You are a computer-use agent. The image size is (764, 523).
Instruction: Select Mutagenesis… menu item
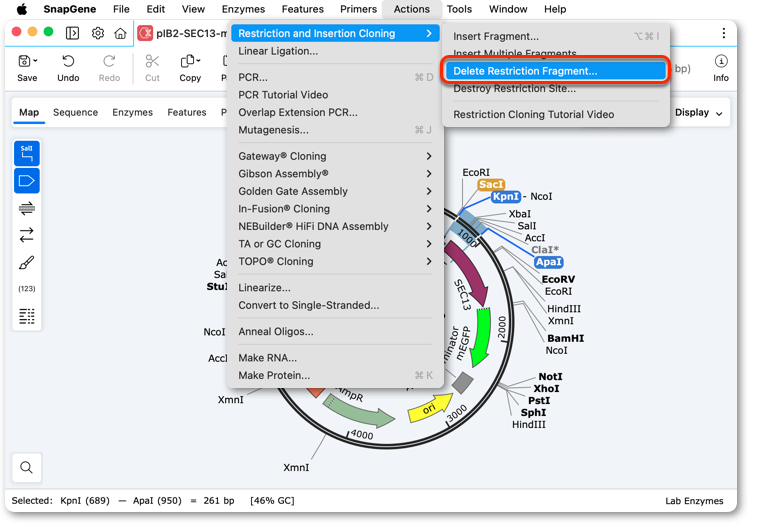click(x=335, y=130)
